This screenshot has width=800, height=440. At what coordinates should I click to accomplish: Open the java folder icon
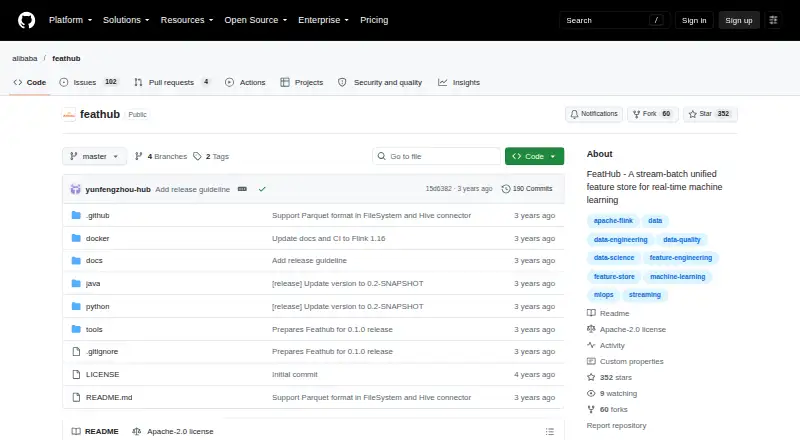[76, 283]
